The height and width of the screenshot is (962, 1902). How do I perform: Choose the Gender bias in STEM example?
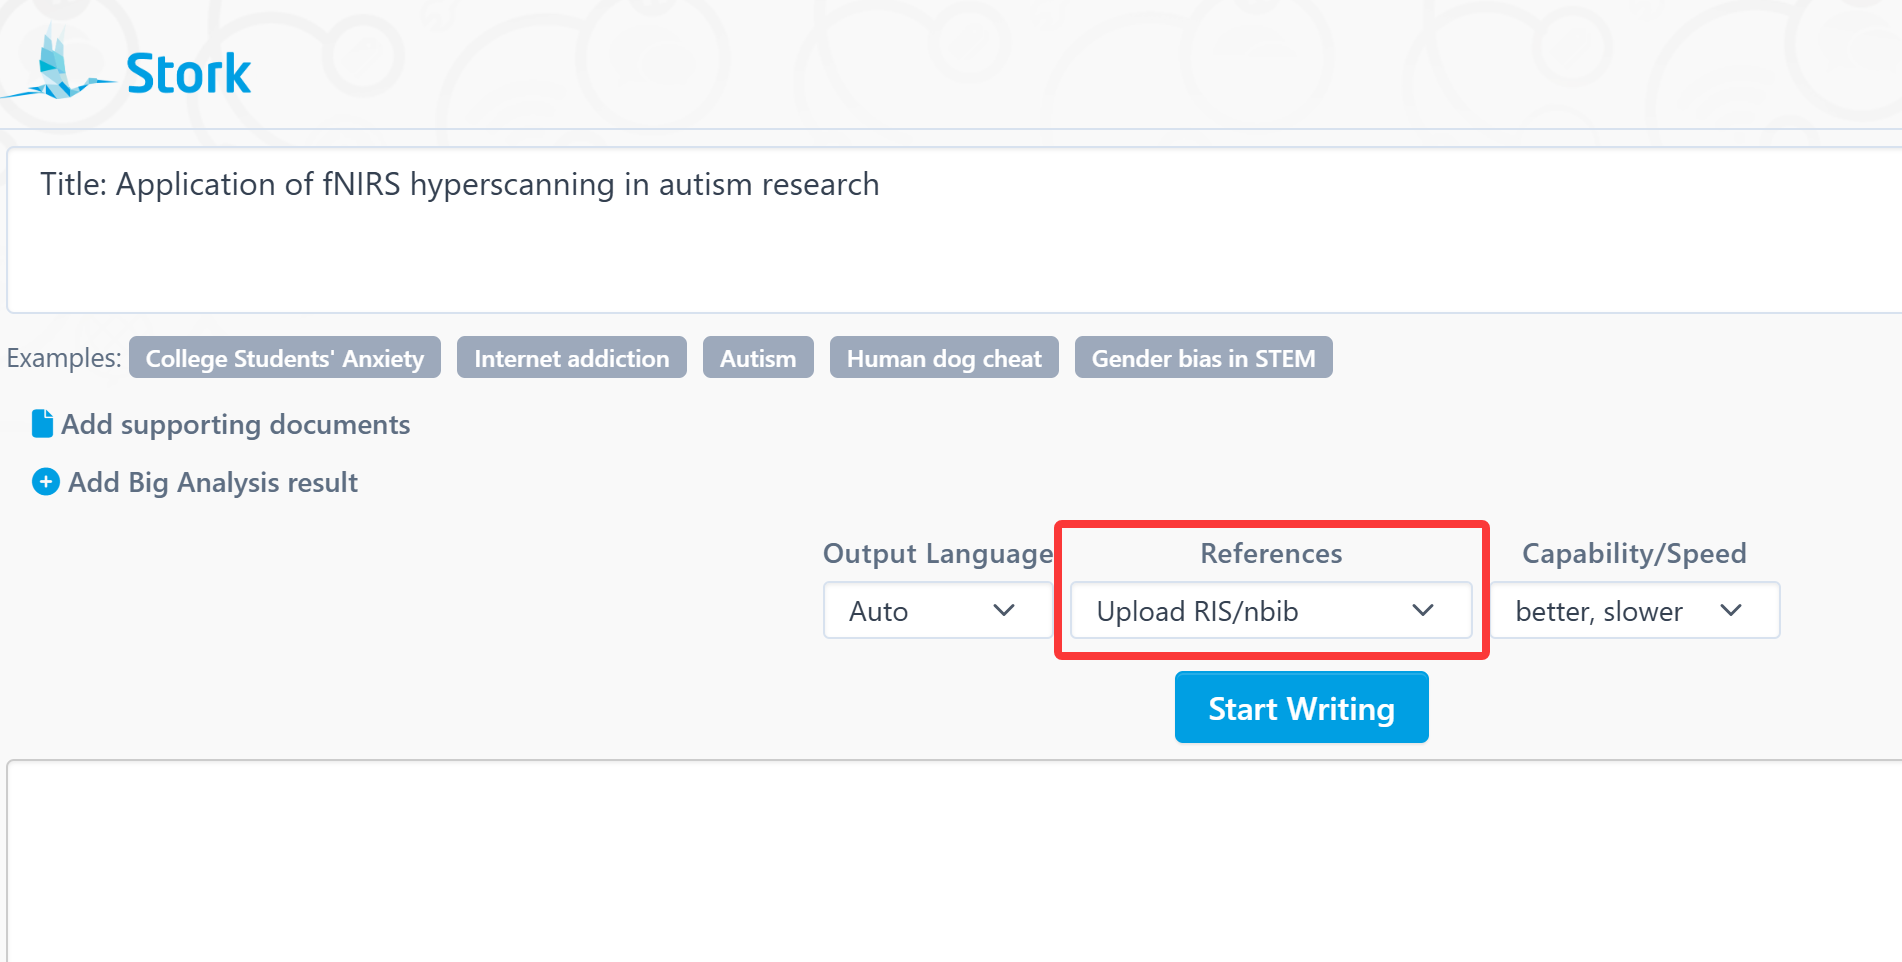pos(1203,358)
